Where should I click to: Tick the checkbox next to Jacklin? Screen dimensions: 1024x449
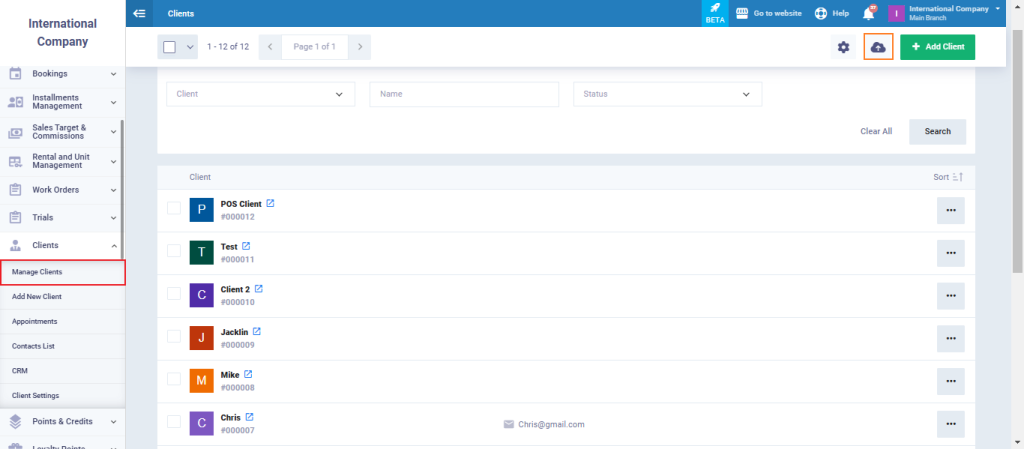coord(174,336)
